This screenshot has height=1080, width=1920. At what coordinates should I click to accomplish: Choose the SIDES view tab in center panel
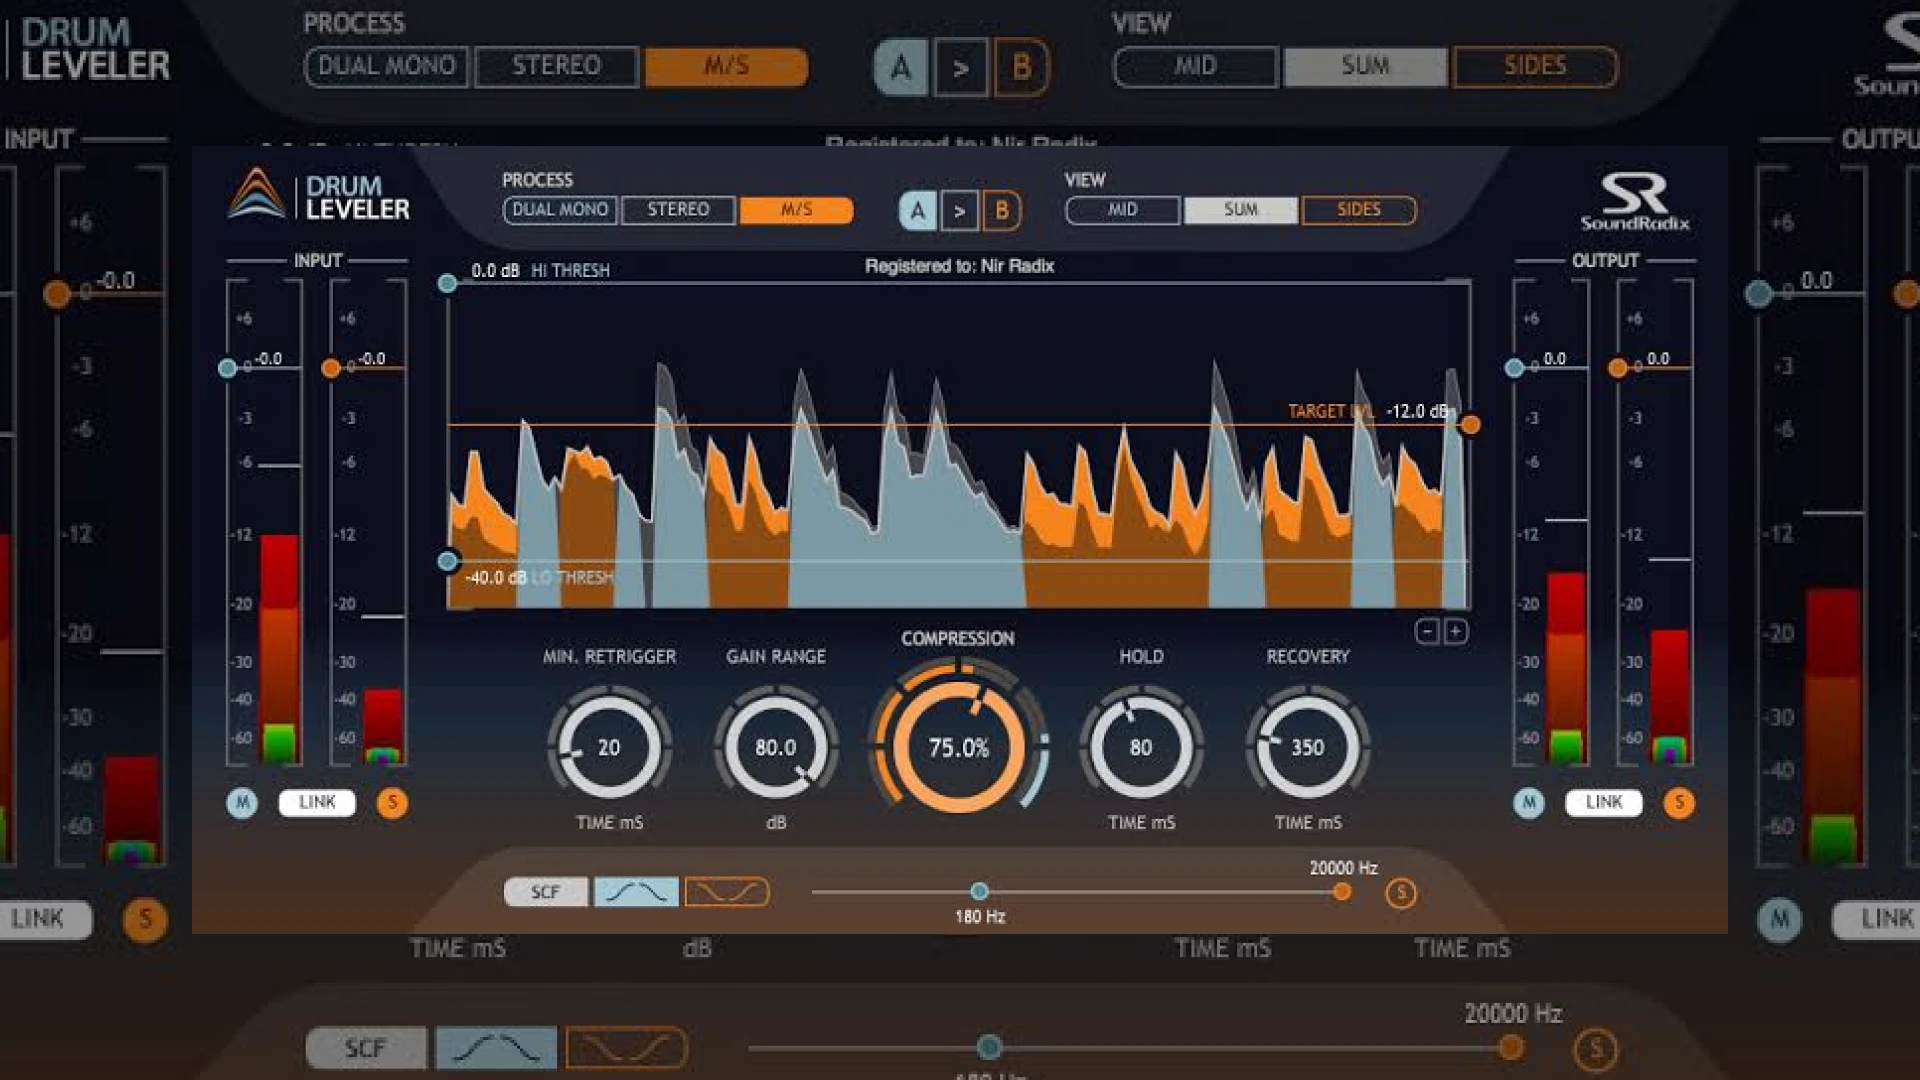(1358, 210)
